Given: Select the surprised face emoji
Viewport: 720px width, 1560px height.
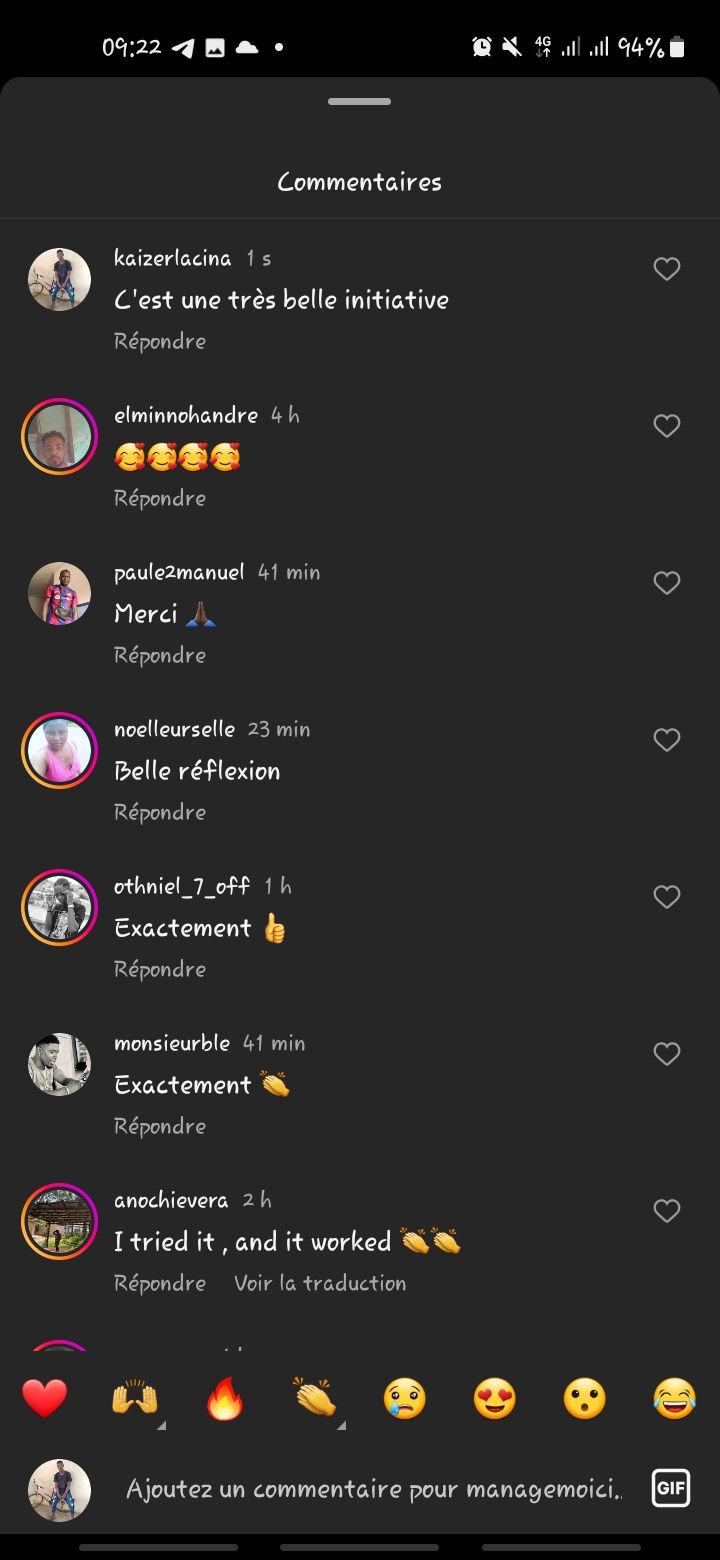Looking at the screenshot, I should tap(585, 1398).
